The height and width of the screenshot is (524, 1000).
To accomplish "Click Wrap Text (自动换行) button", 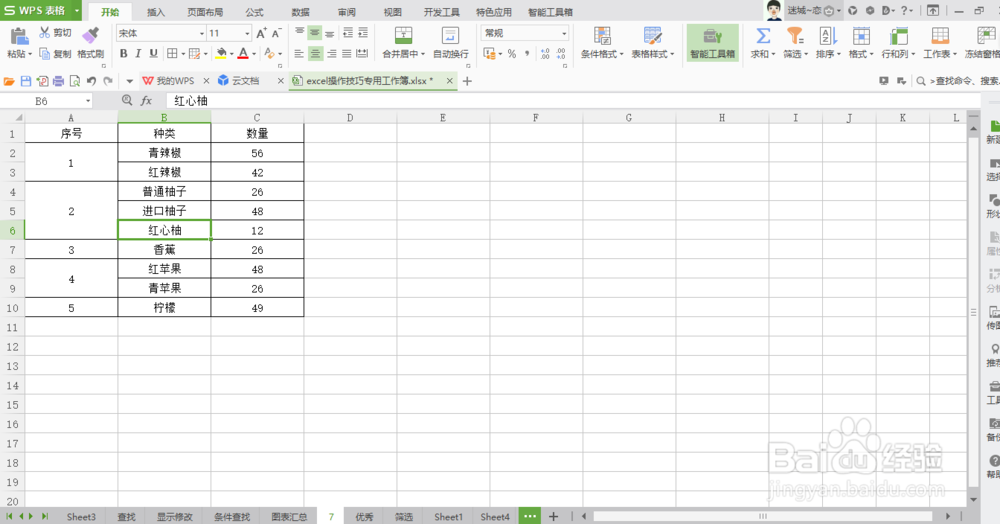I will [x=450, y=43].
